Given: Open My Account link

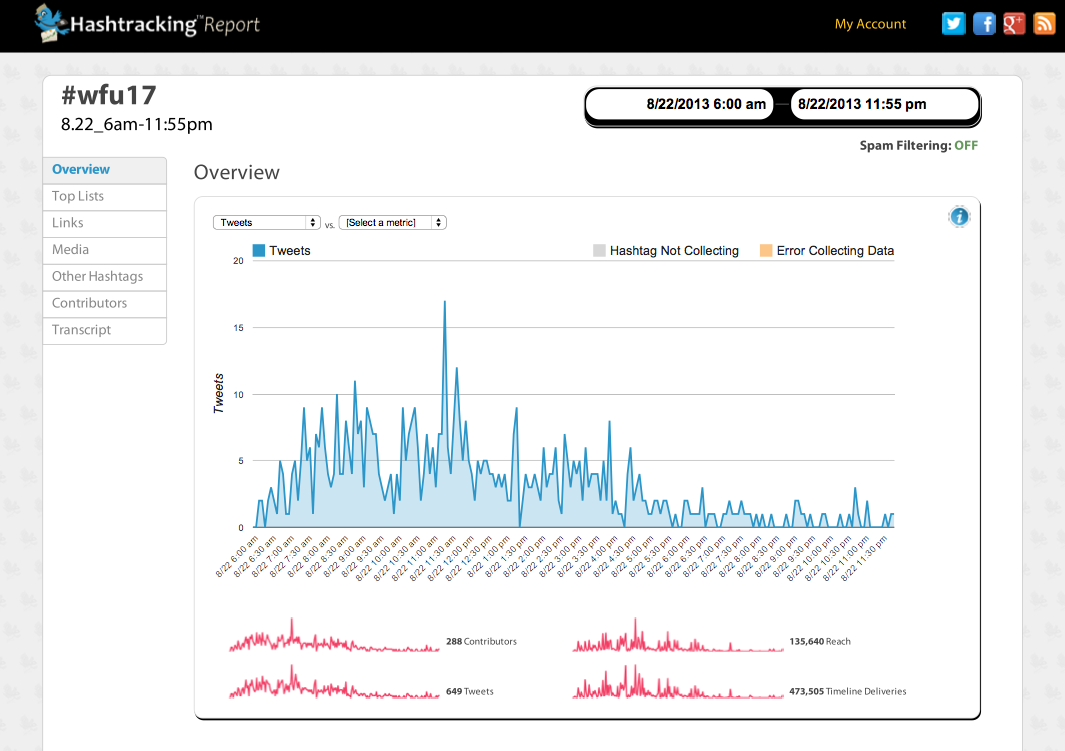Looking at the screenshot, I should coord(870,24).
